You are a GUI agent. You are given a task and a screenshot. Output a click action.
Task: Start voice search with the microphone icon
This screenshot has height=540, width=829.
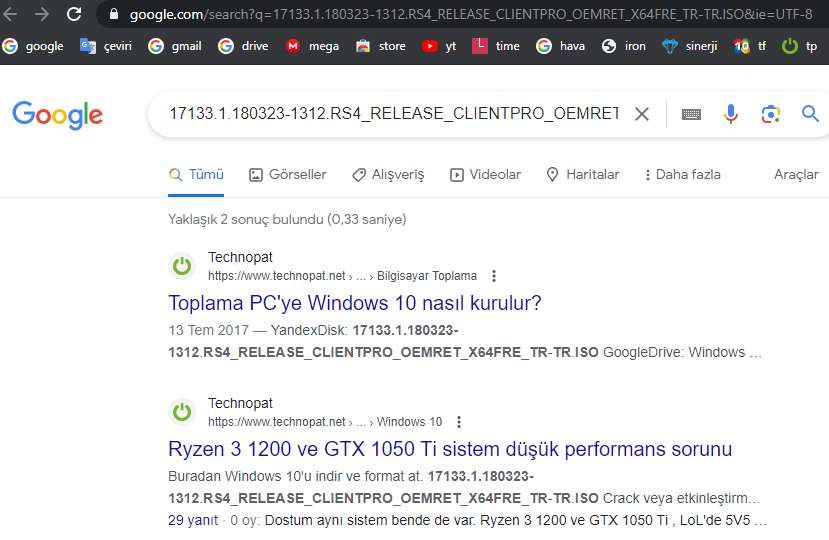731,114
